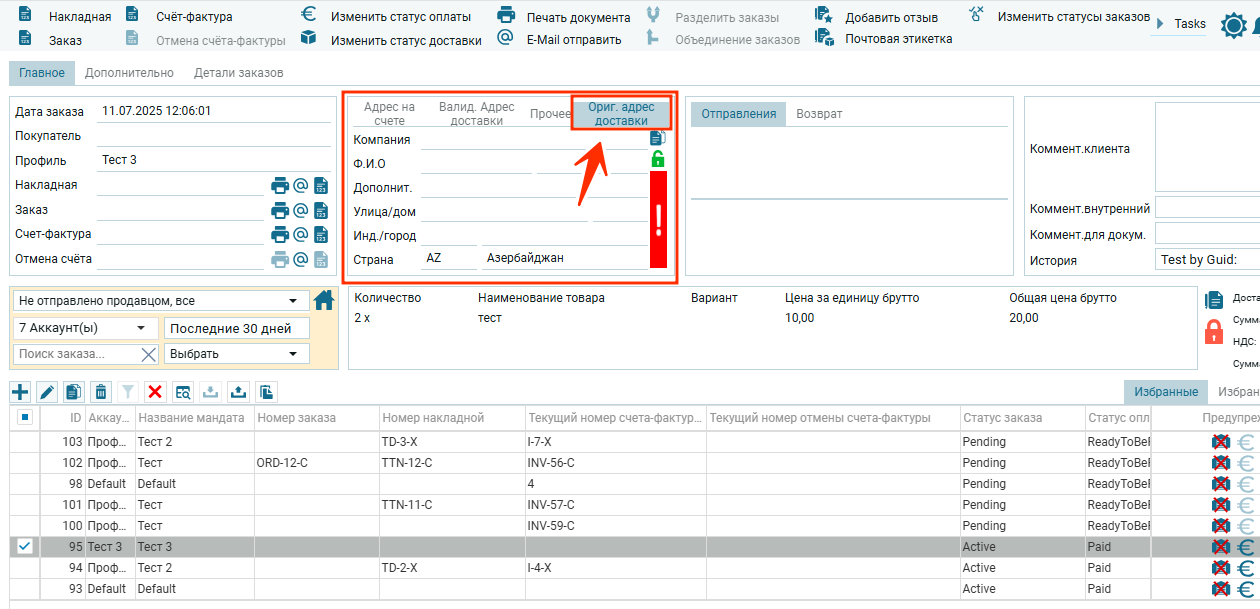This screenshot has height=609, width=1260.
Task: Open the "Выбрать" dropdown
Action: (x=236, y=354)
